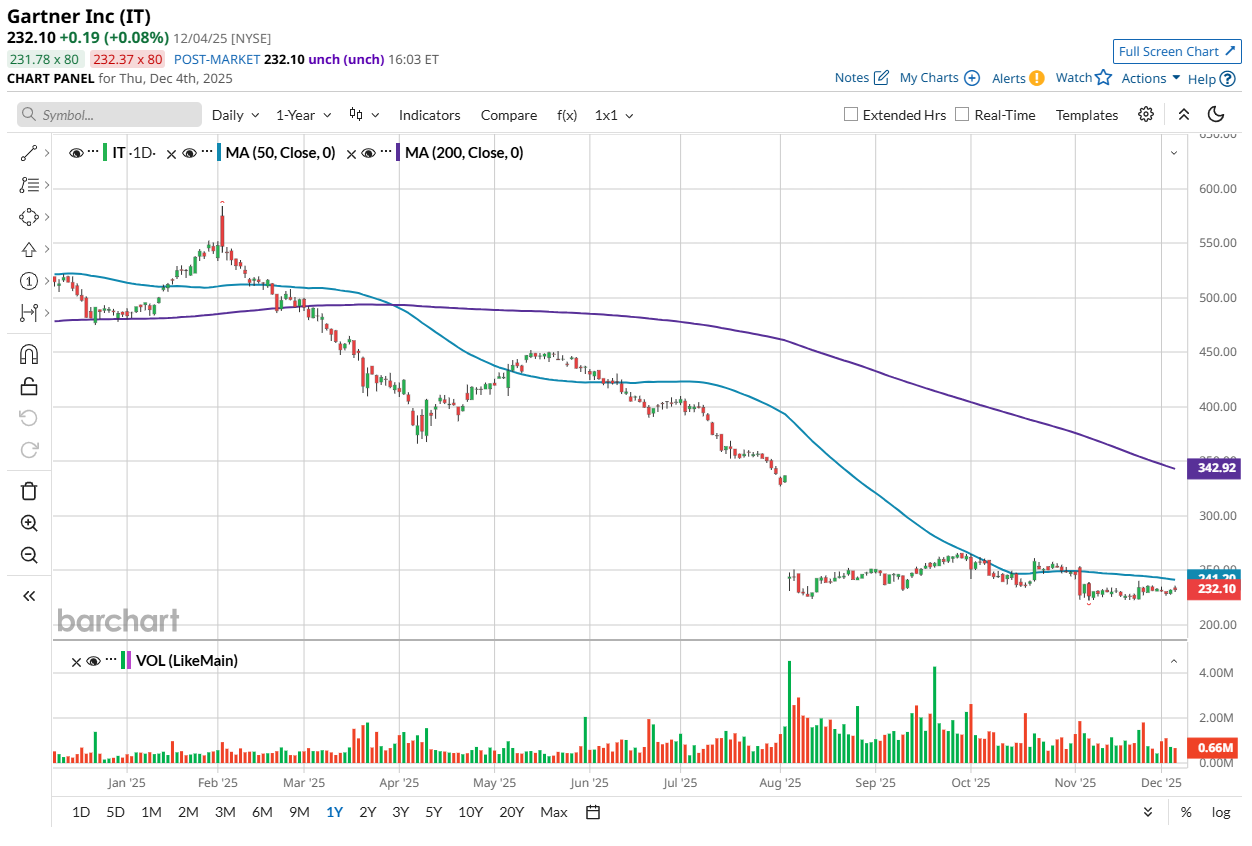Zoom out with the magnifier minus icon
The image size is (1252, 846).
click(x=28, y=555)
